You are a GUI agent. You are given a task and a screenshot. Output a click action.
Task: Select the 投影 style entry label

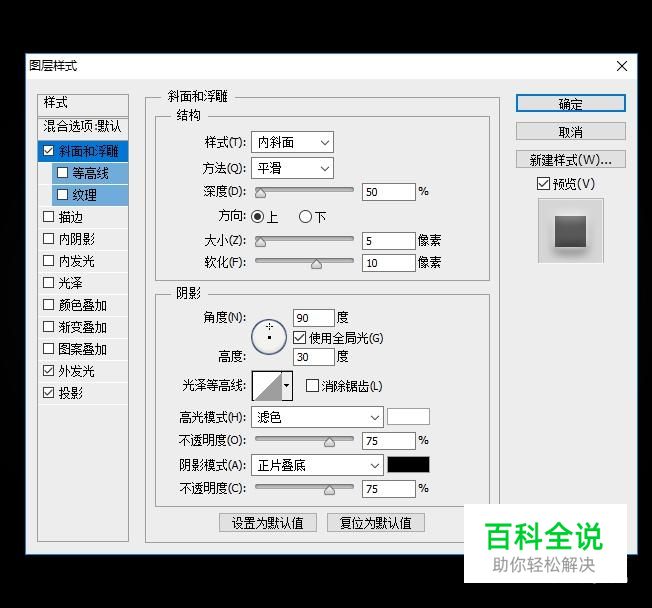[x=71, y=393]
